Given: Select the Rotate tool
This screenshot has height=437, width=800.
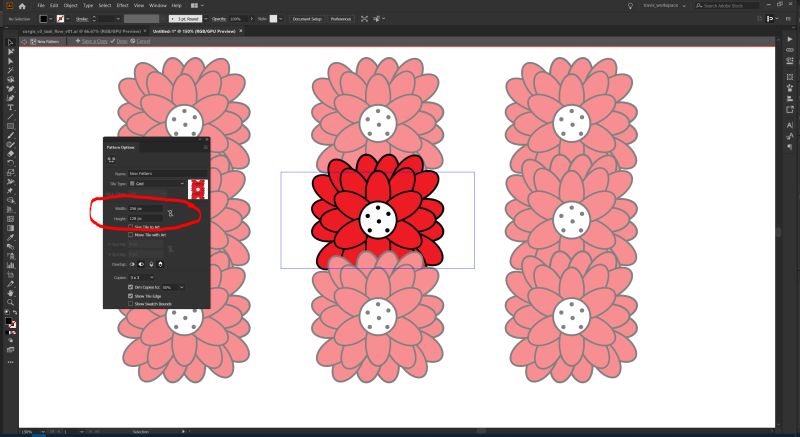Looking at the screenshot, I should point(10,163).
